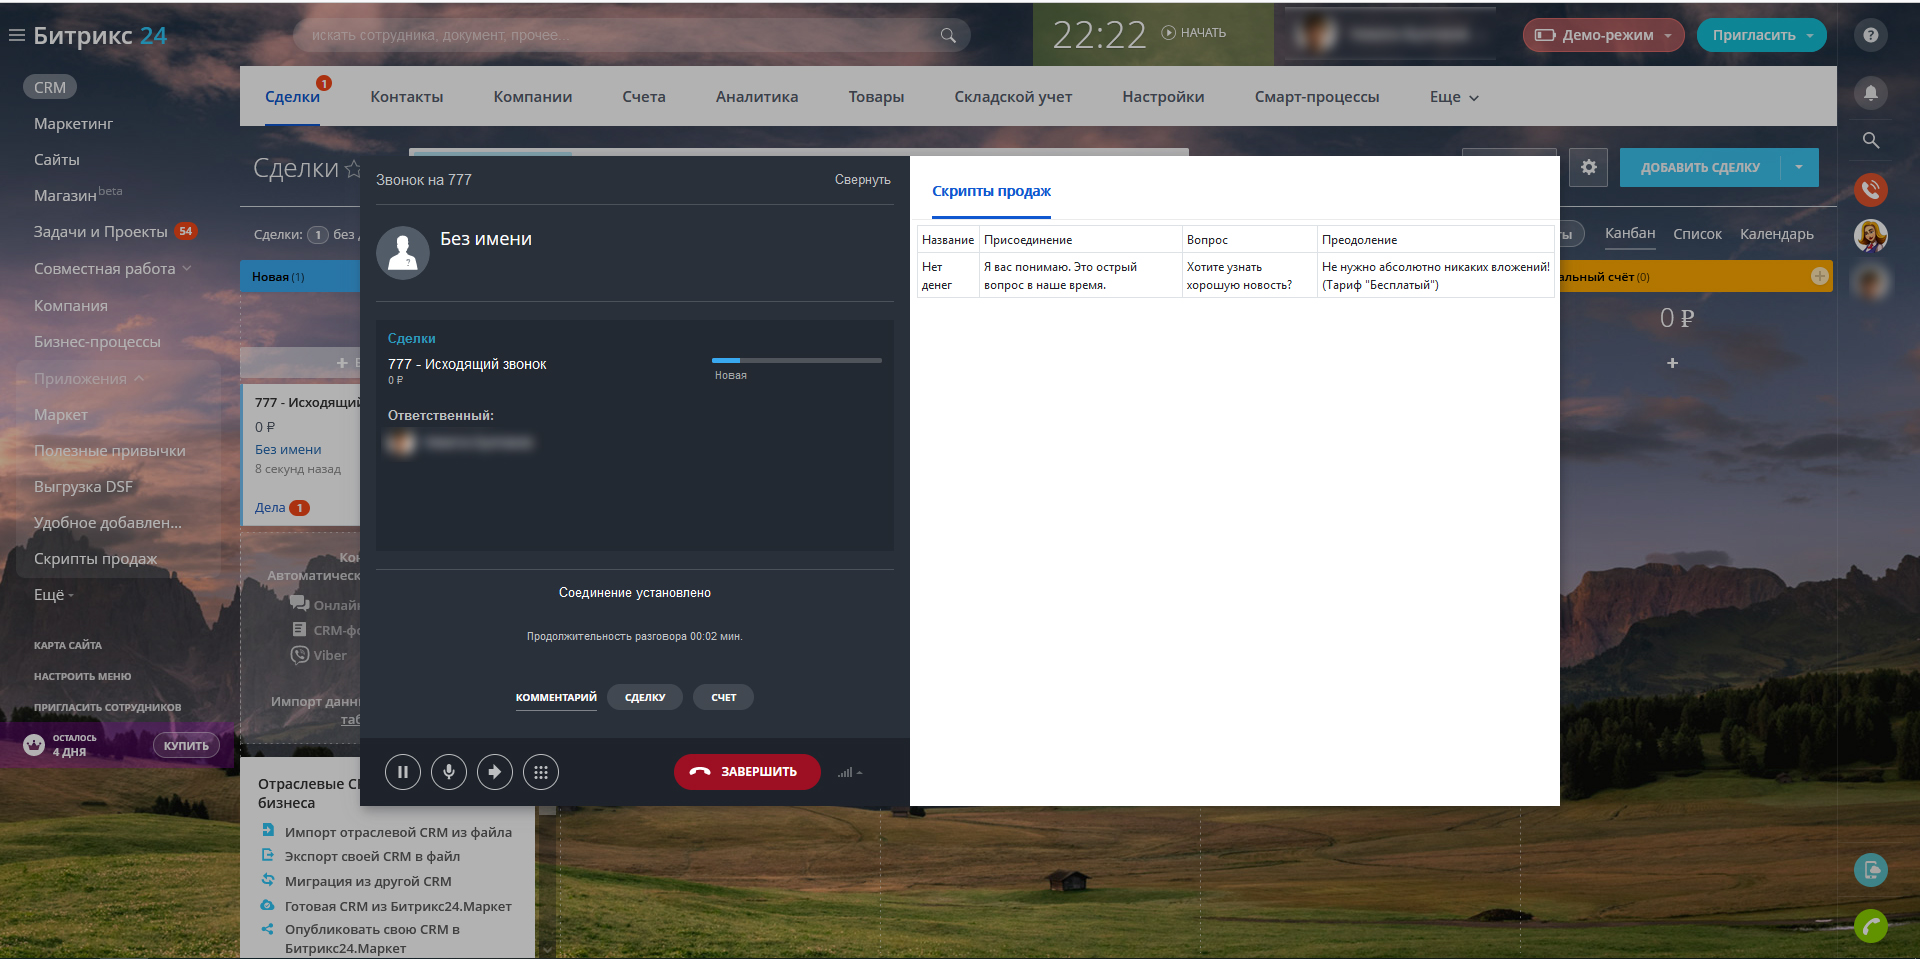This screenshot has height=959, width=1920.
Task: Switch to the Сделки tab
Action: 292,97
